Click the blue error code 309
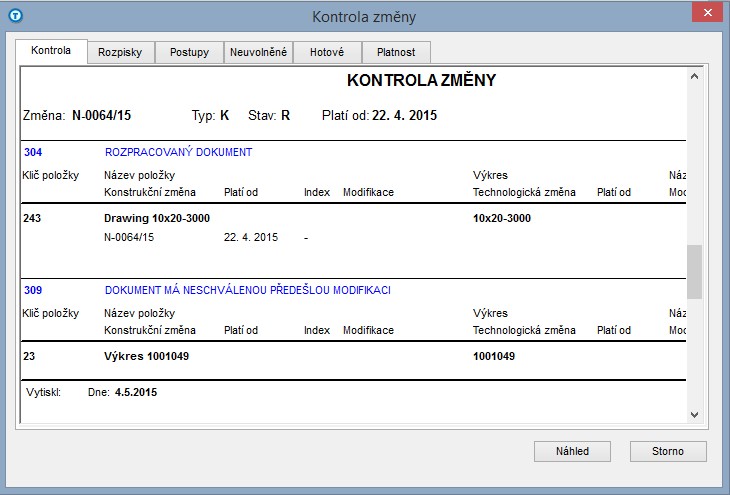The width and height of the screenshot is (730, 495). pos(32,290)
